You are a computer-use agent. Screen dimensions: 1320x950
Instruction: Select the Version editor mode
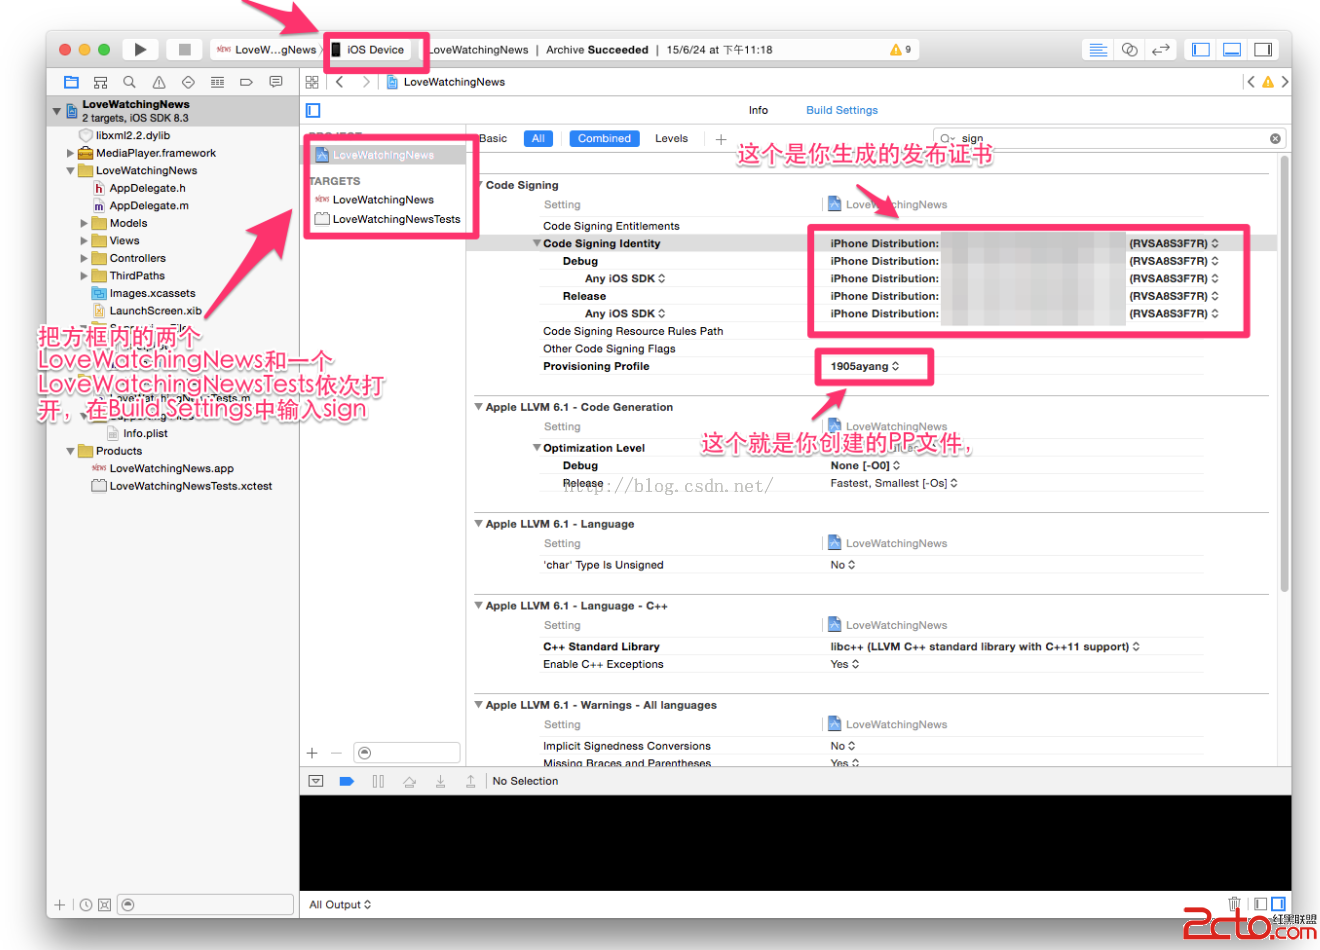(x=1160, y=49)
